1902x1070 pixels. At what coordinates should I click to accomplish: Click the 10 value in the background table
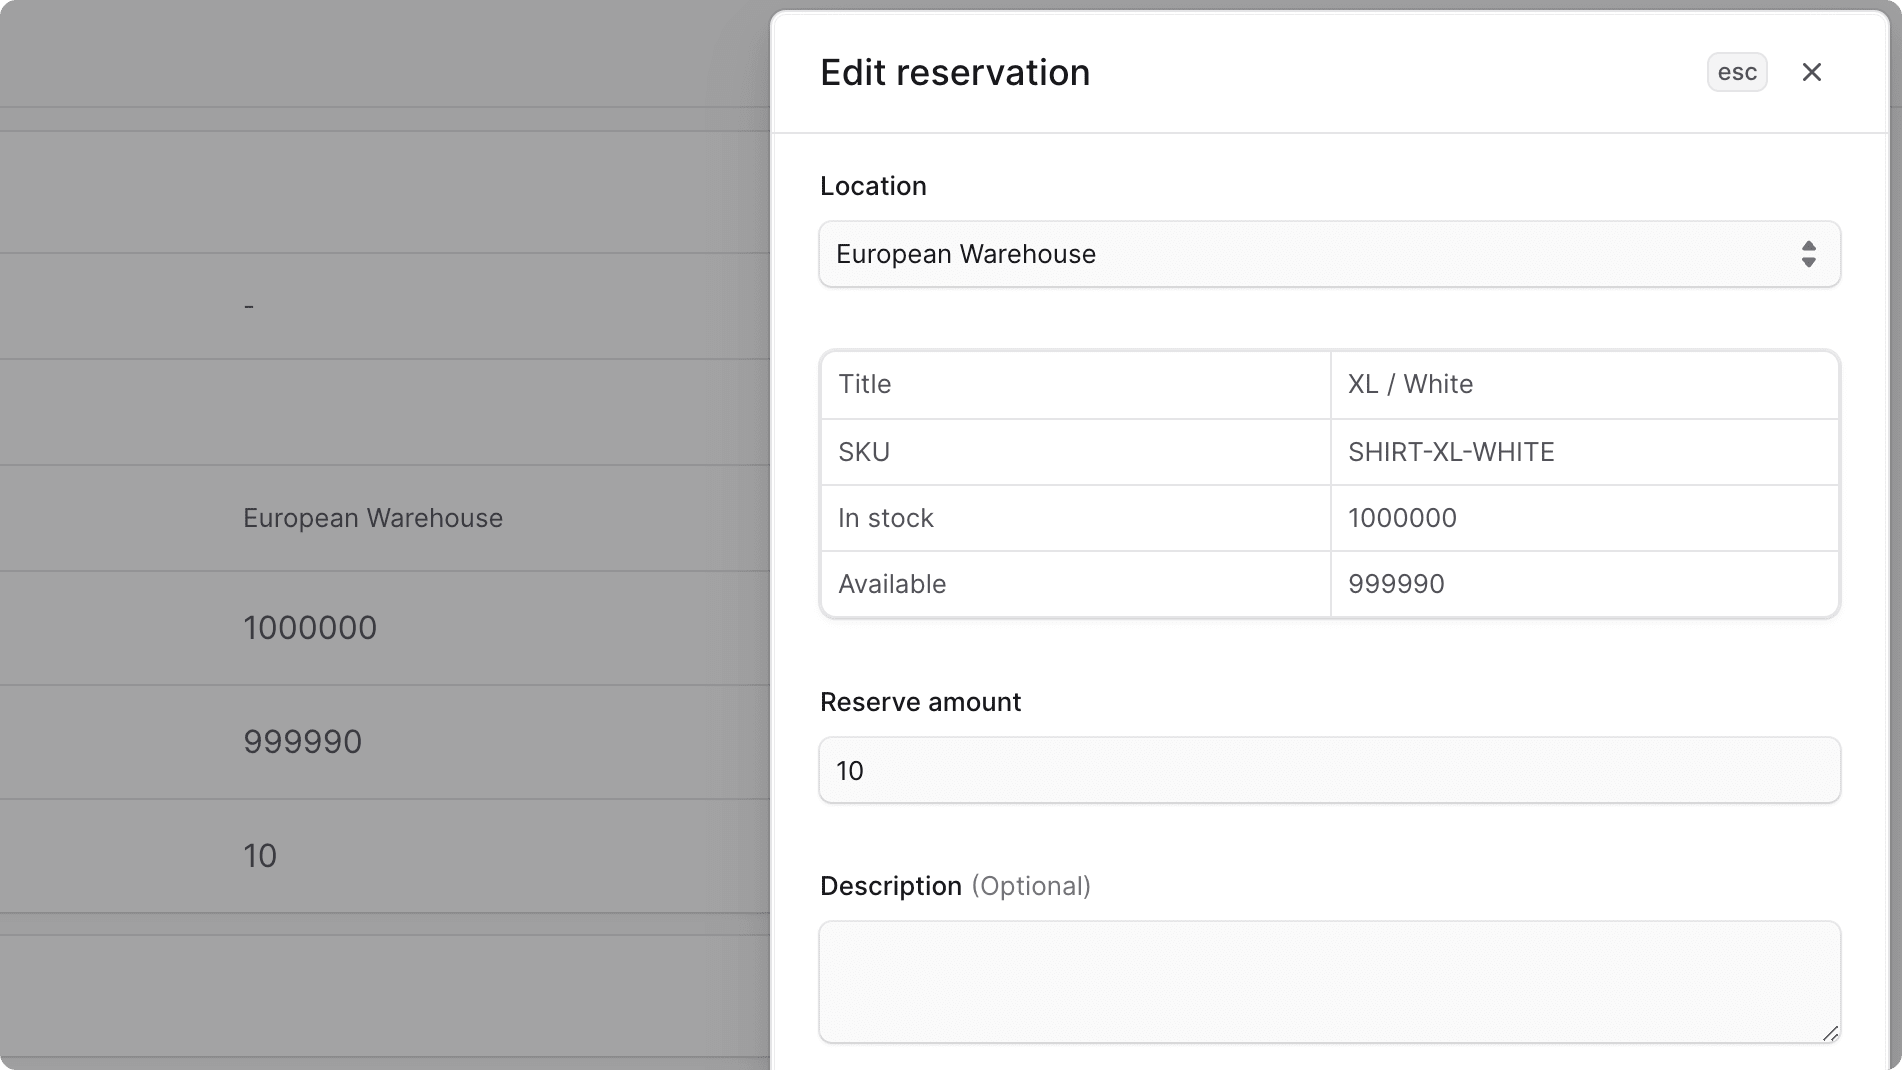point(261,855)
